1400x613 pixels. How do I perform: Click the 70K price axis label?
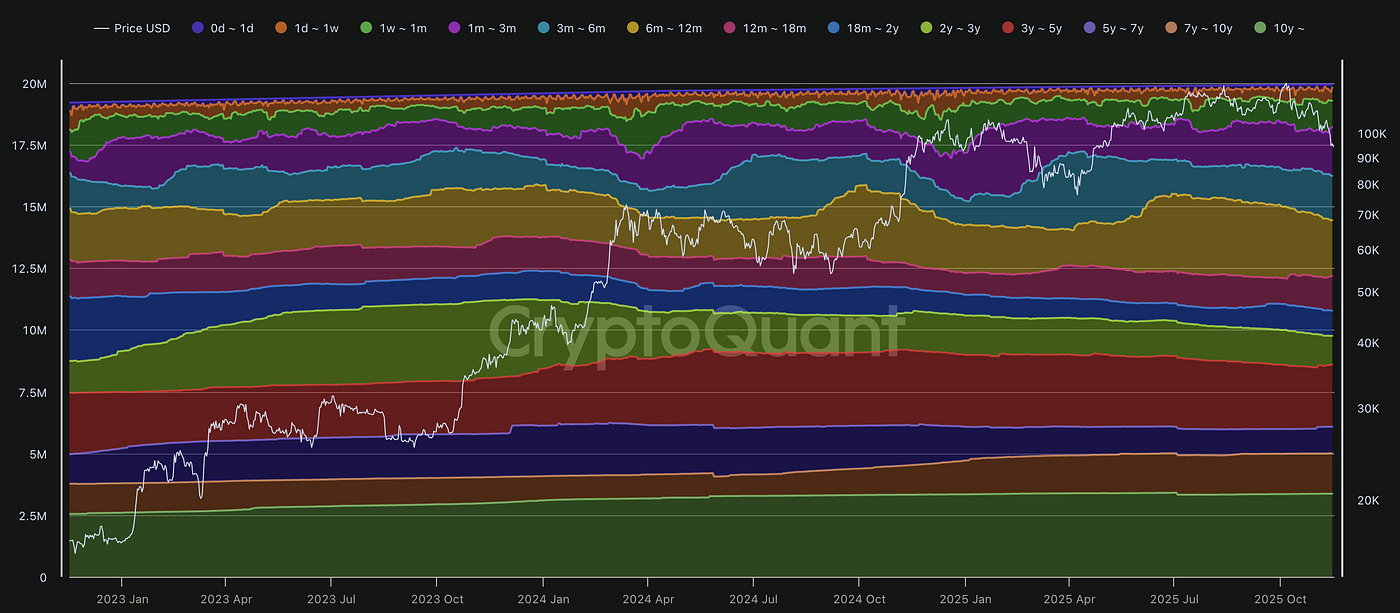1368,215
